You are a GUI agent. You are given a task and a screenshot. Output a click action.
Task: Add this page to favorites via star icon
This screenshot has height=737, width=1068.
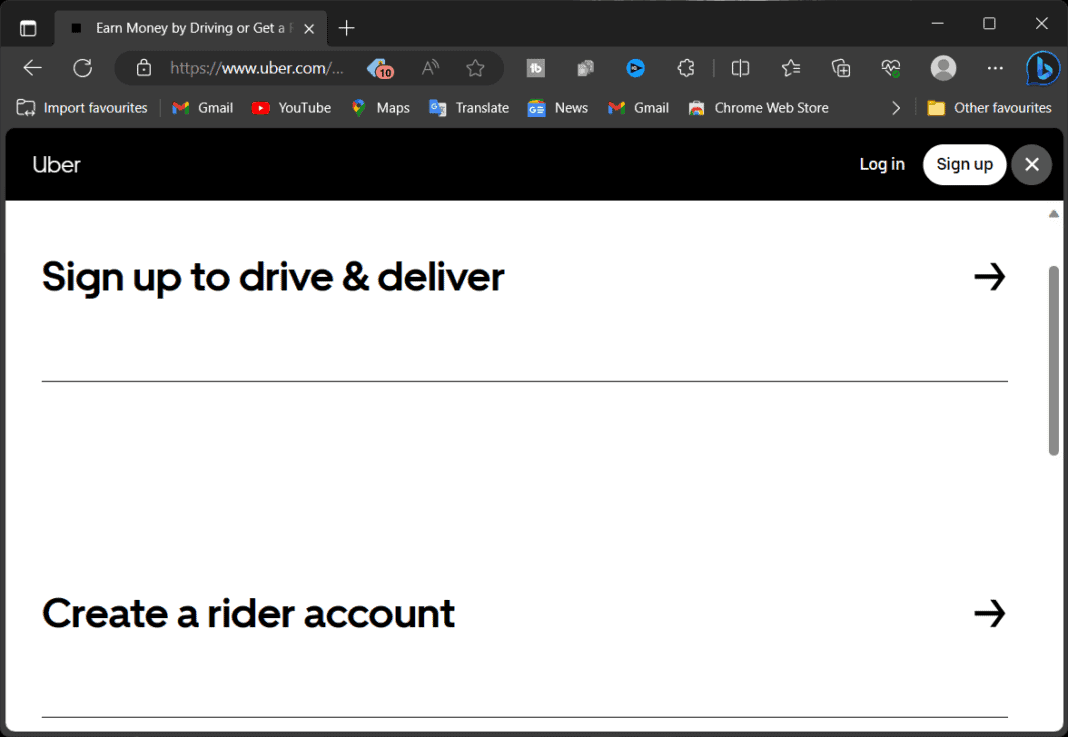[476, 68]
